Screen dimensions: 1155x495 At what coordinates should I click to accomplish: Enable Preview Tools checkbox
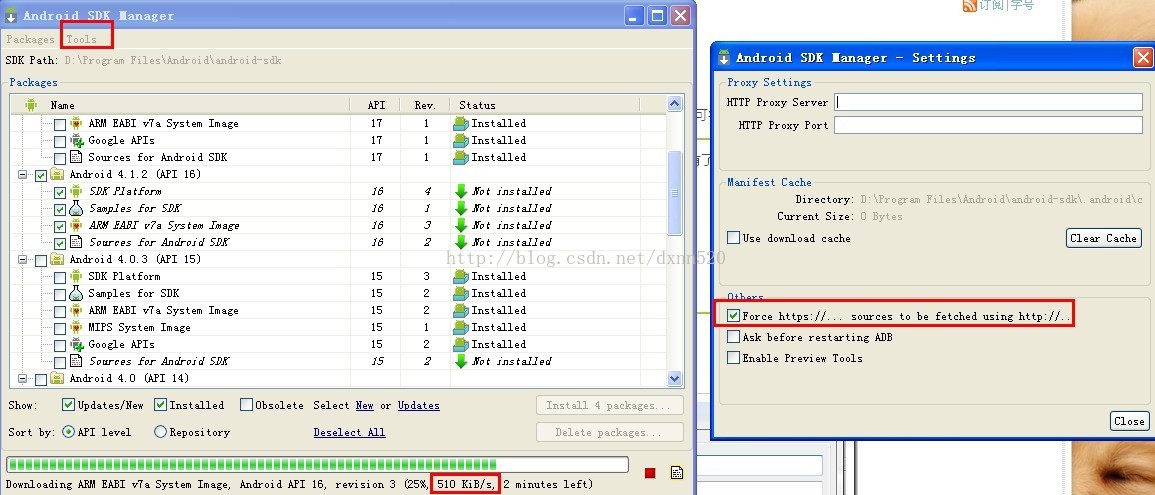coord(733,358)
